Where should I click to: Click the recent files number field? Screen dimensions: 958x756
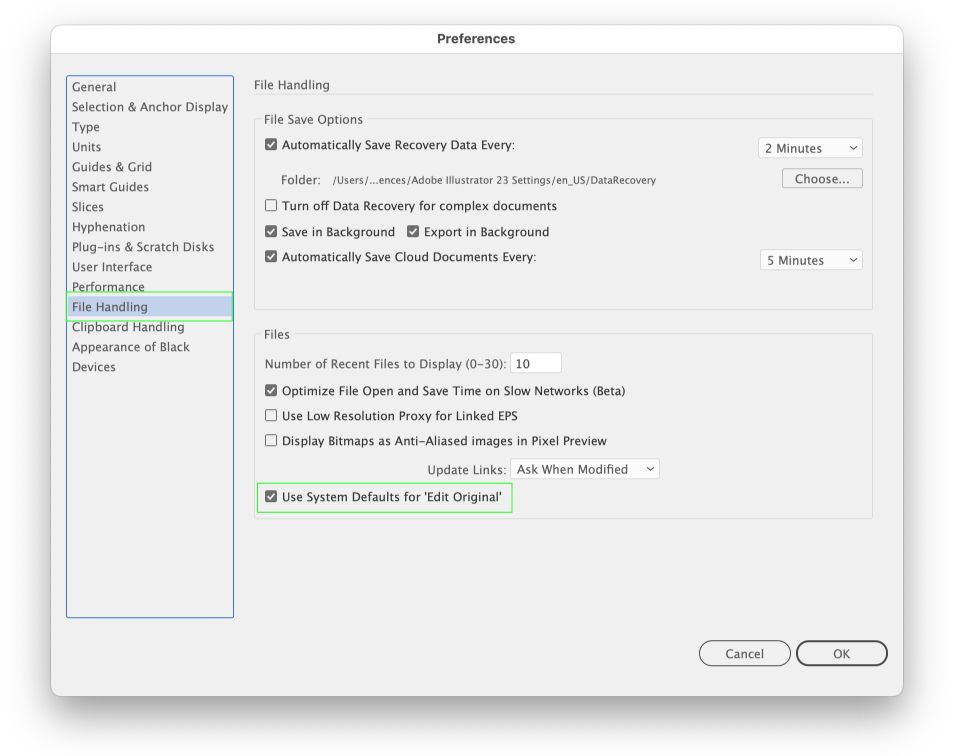pos(536,363)
